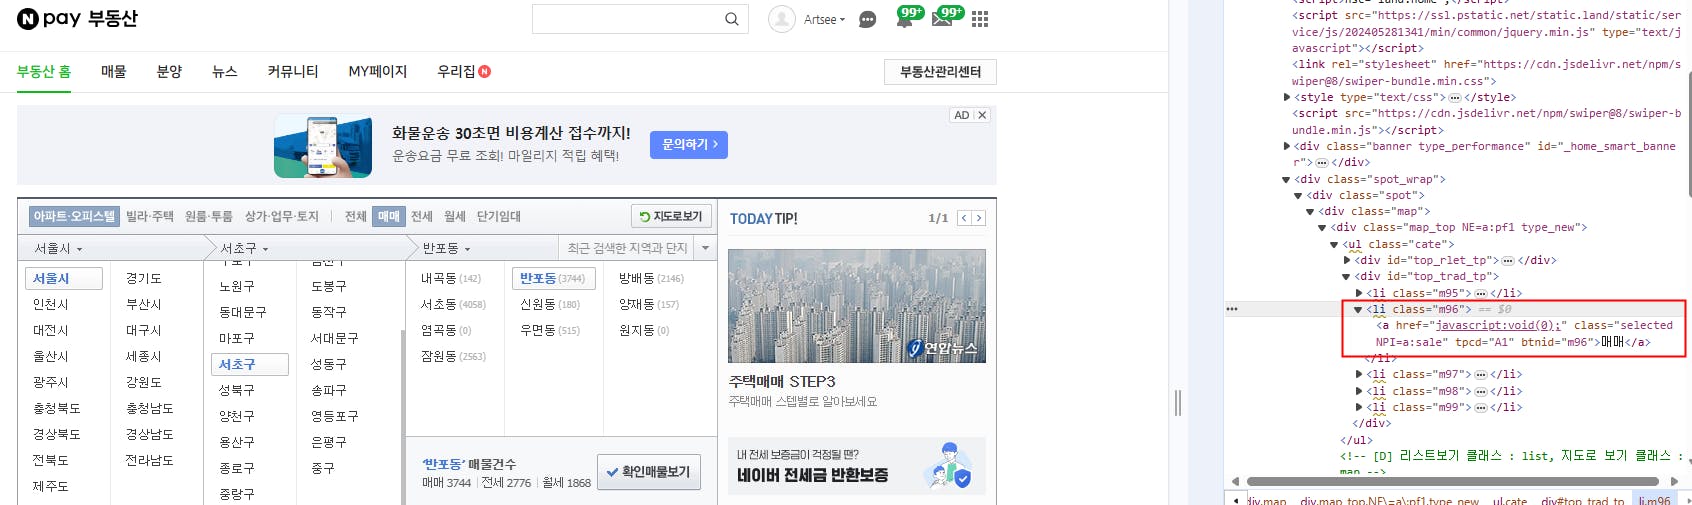The image size is (1692, 505).
Task: Expand recent searched regions dropdown arrow
Action: point(706,248)
